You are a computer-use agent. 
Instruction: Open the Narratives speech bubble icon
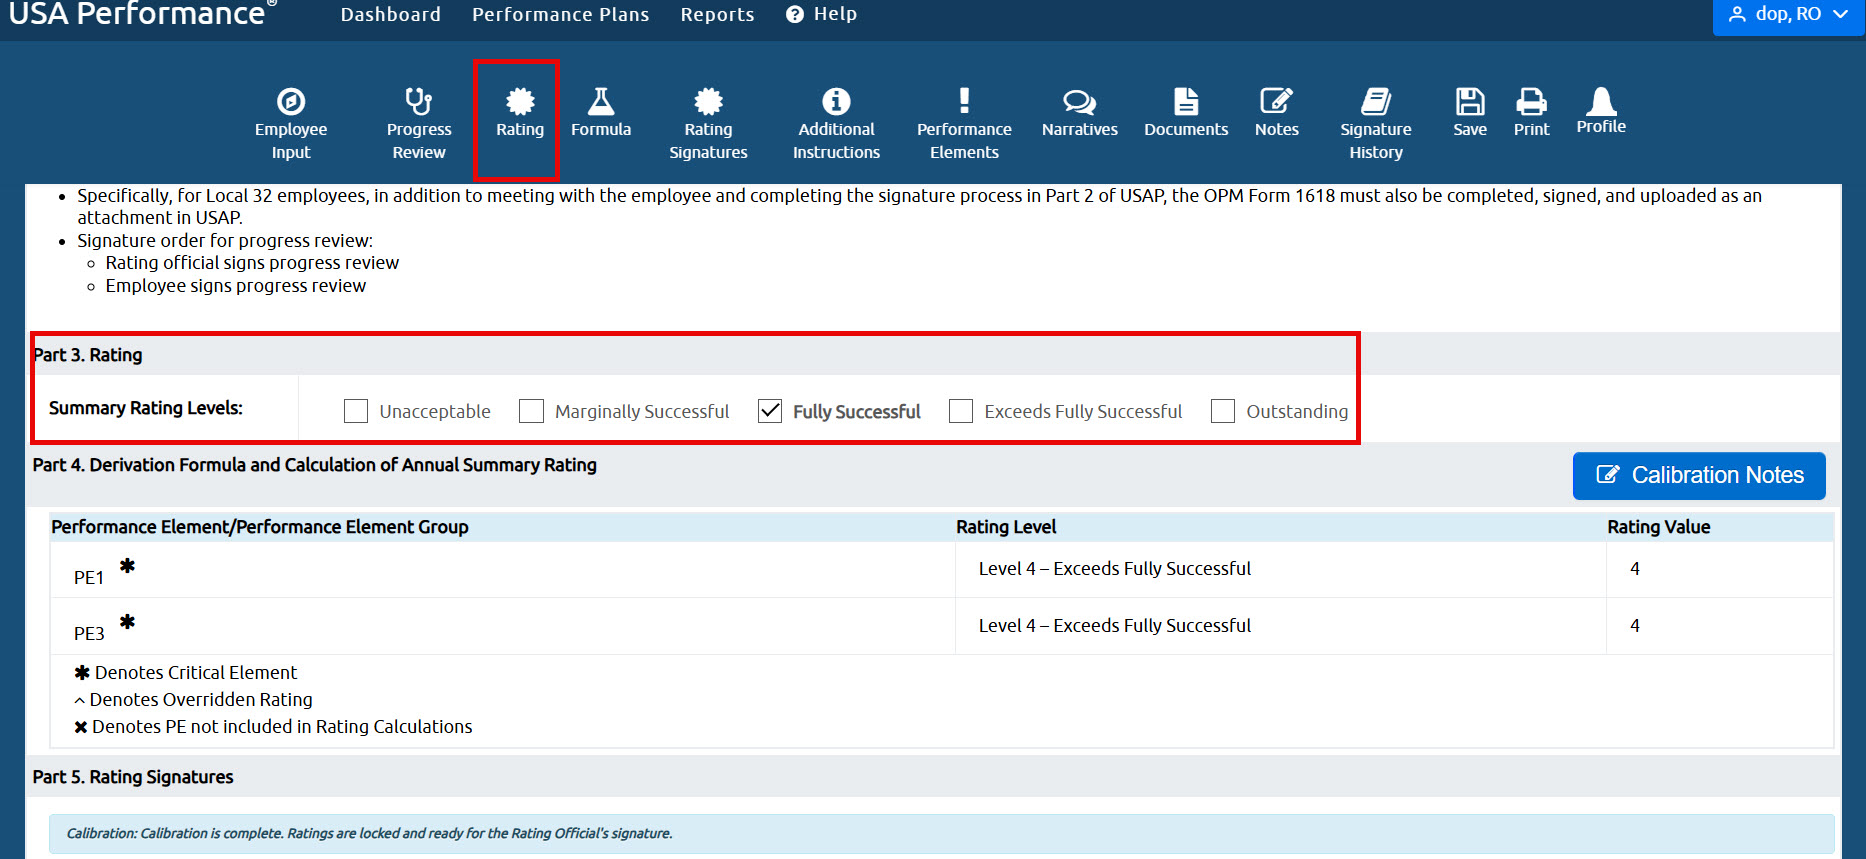pyautogui.click(x=1080, y=102)
